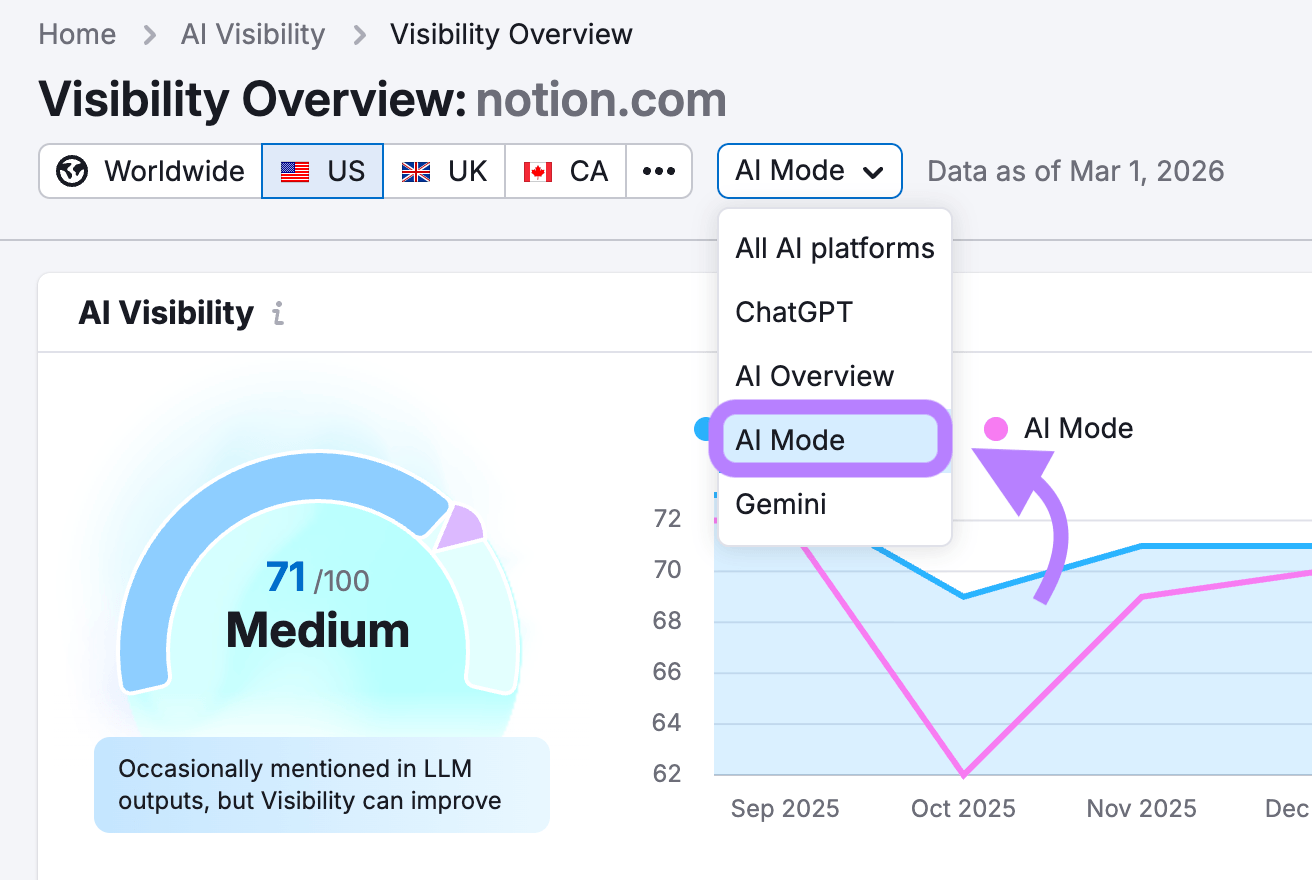Viewport: 1312px width, 880px height.
Task: Click the UK flag icon
Action: [x=415, y=170]
